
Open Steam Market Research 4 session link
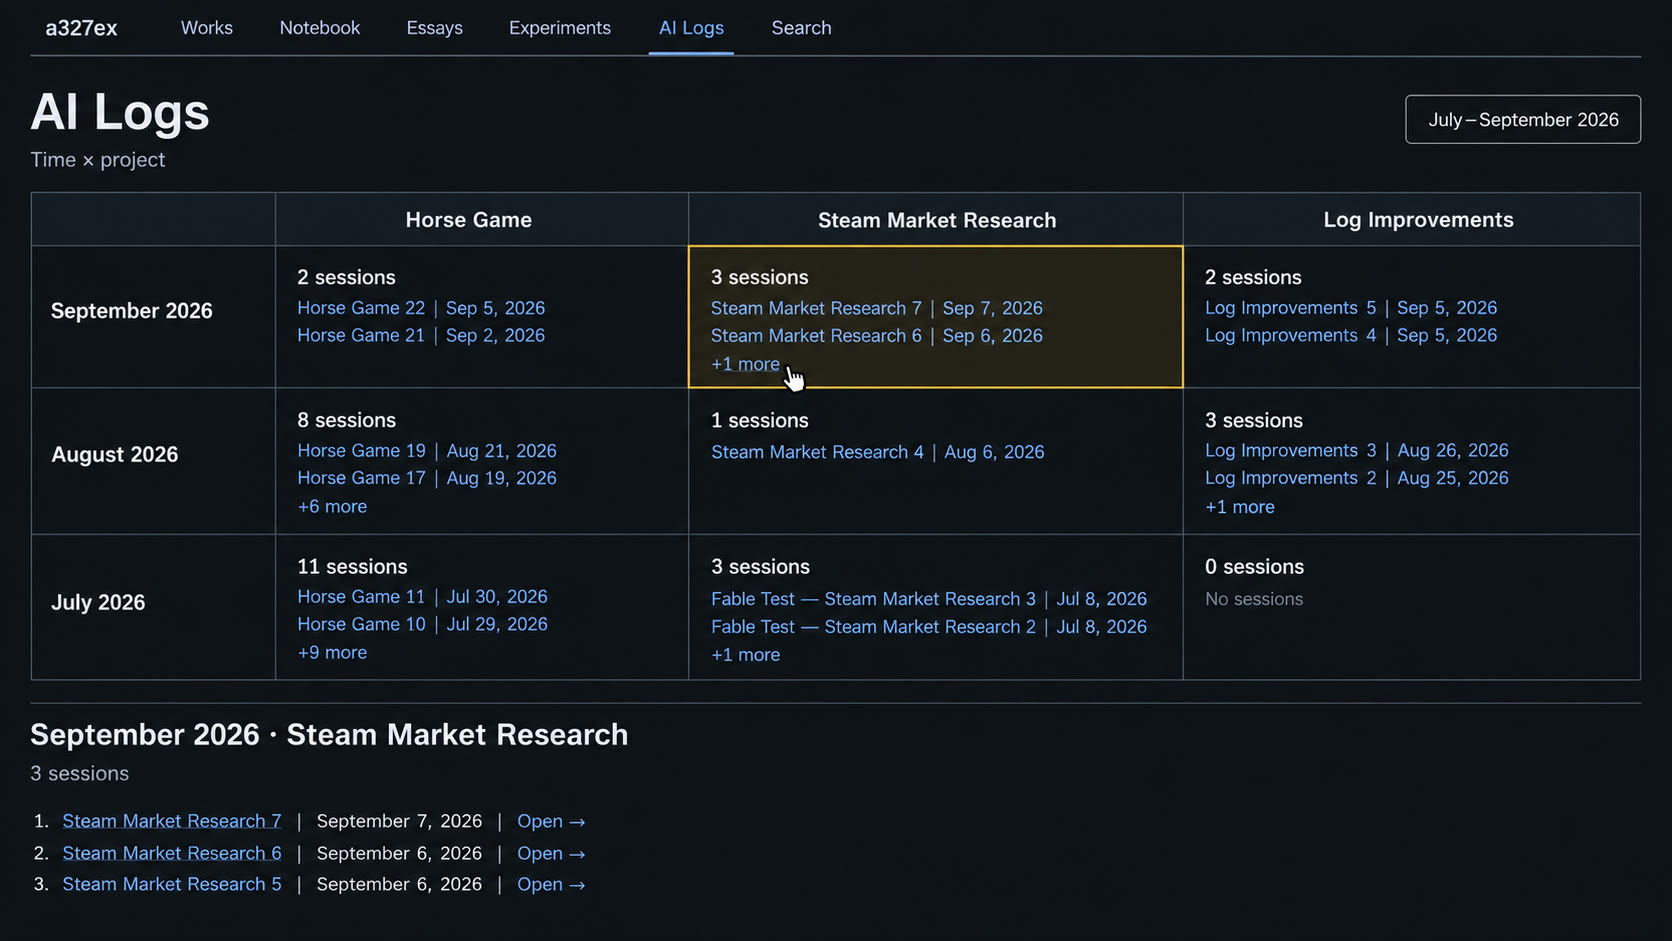[x=878, y=452]
